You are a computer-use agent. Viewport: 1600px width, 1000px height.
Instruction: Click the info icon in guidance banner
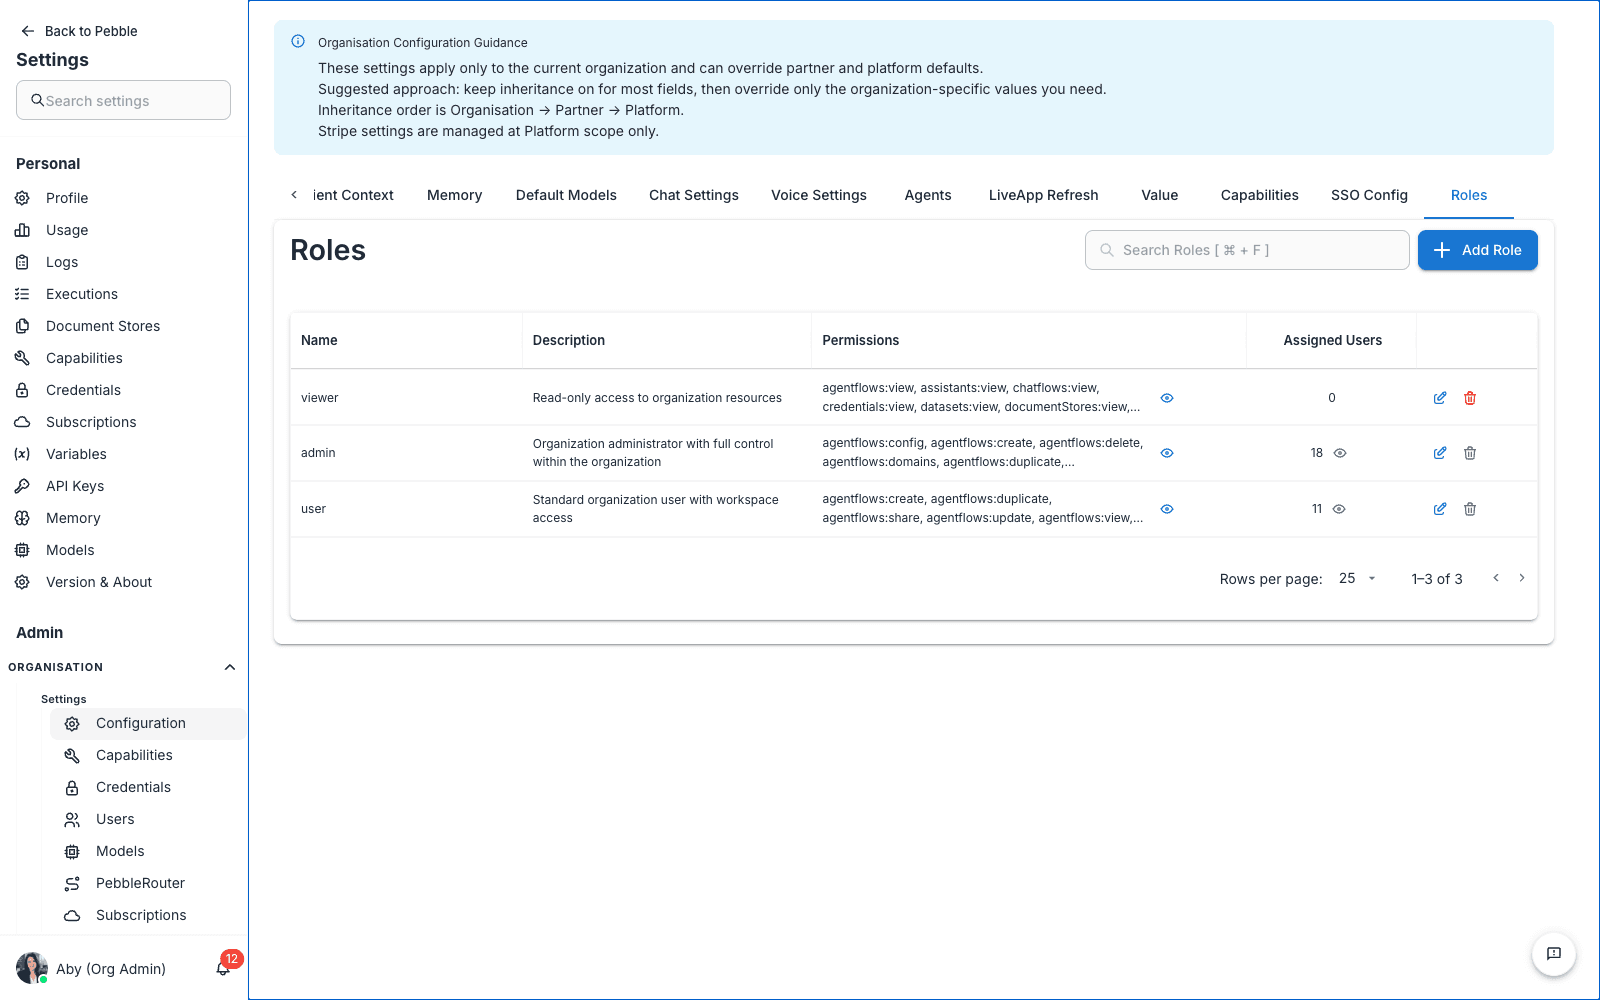(x=298, y=42)
